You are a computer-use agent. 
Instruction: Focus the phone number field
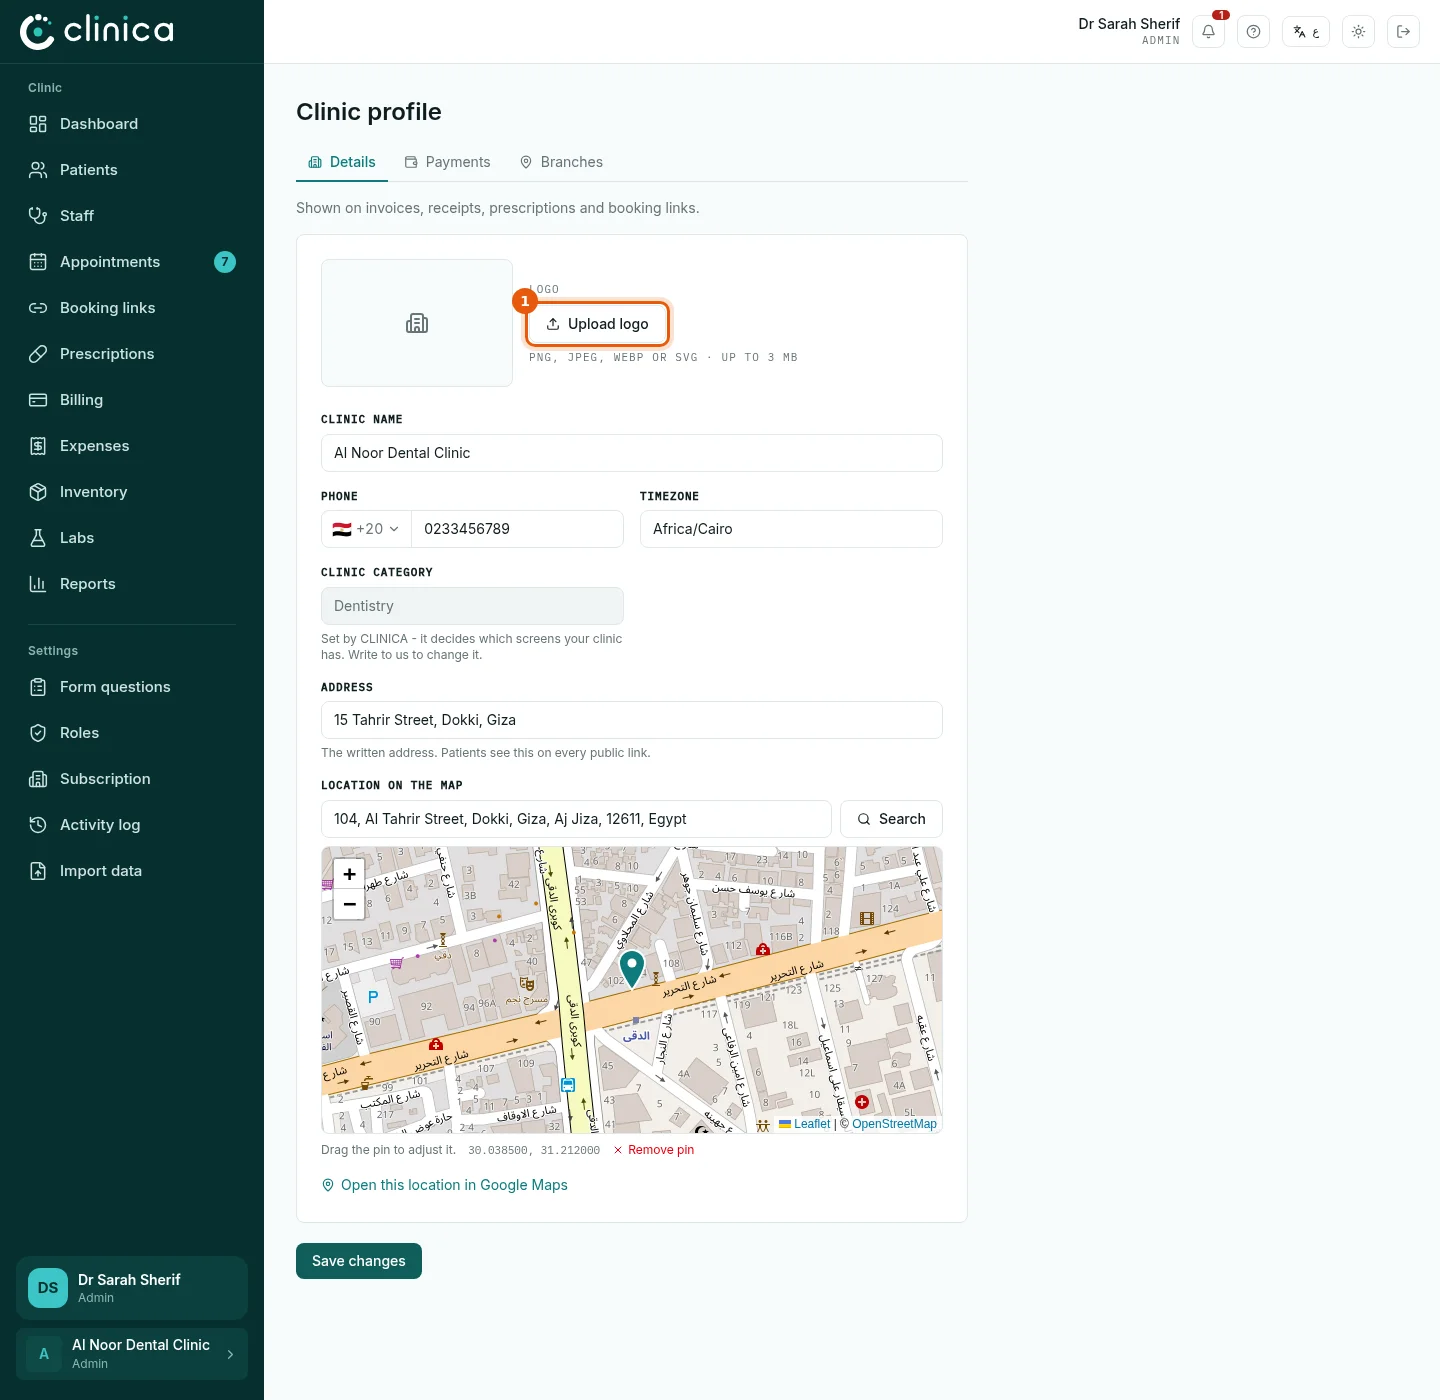517,529
